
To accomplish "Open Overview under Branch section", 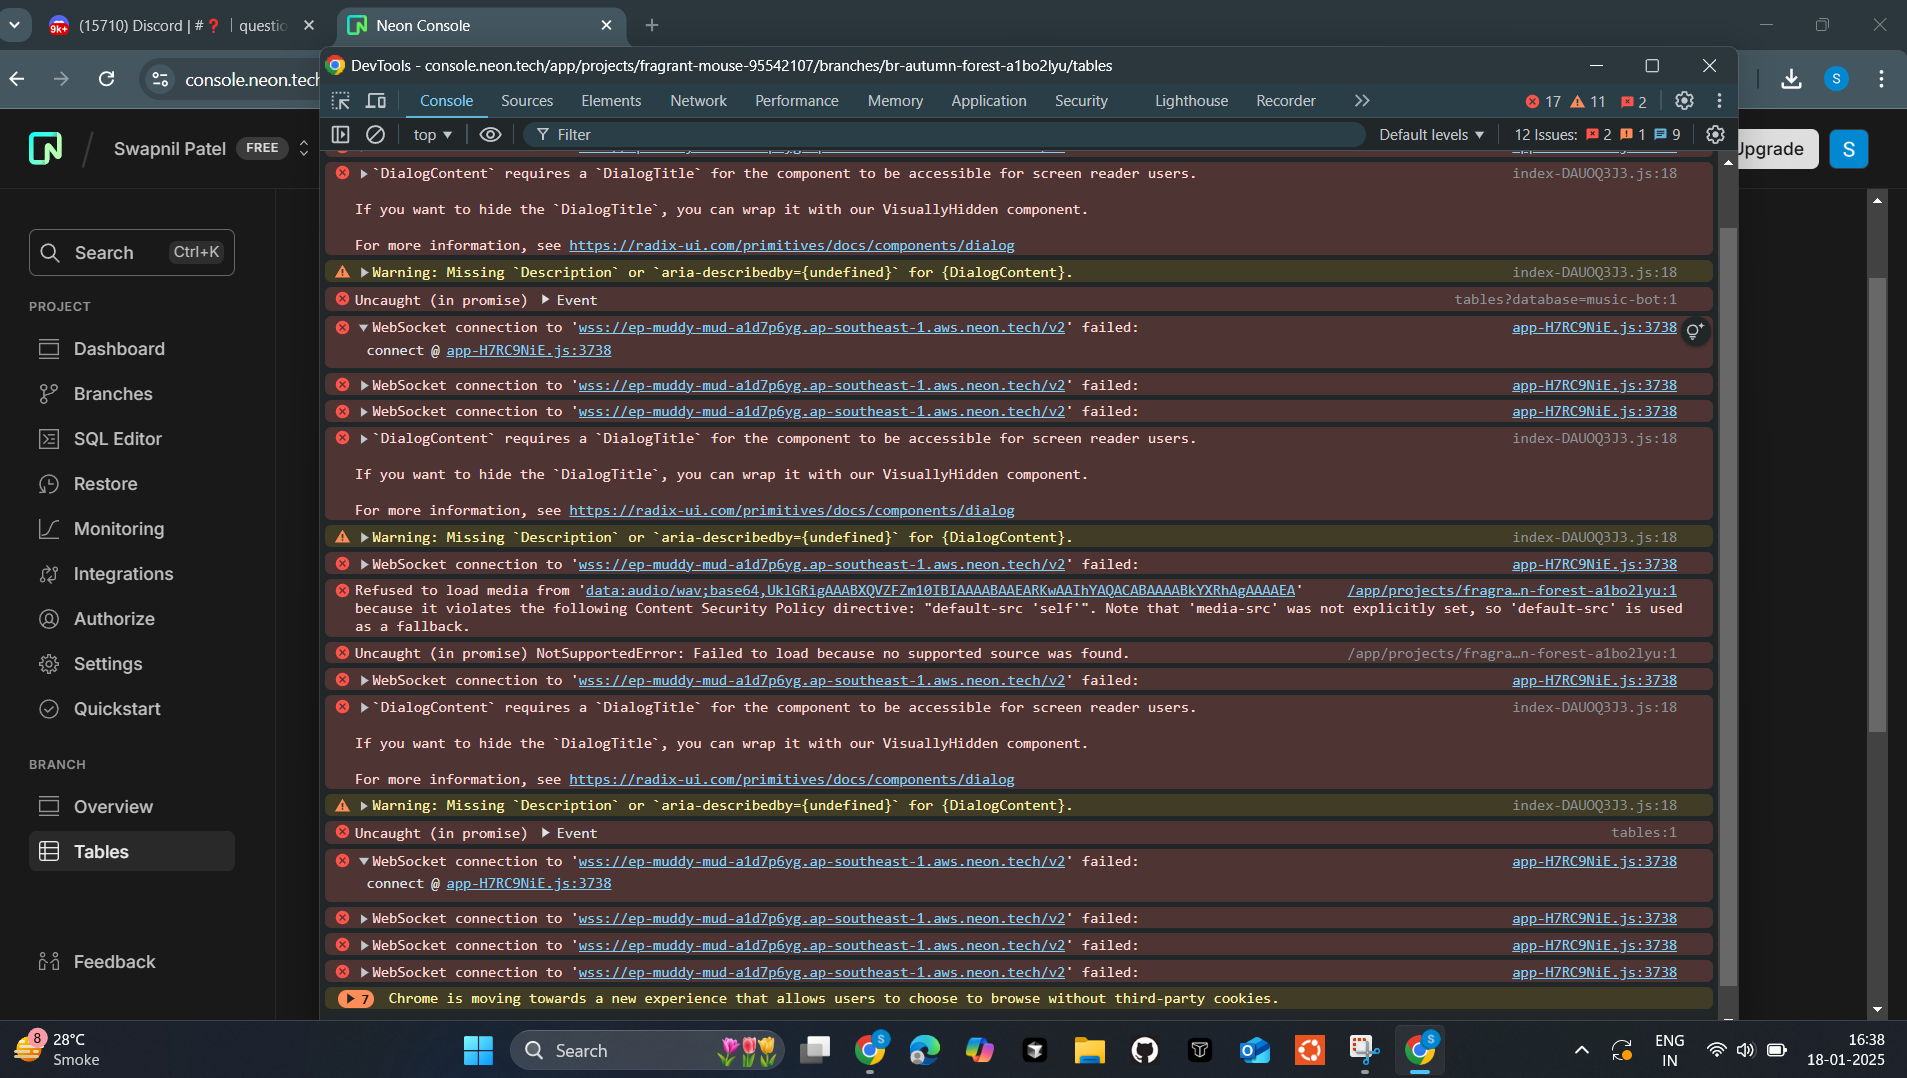I will (132, 807).
